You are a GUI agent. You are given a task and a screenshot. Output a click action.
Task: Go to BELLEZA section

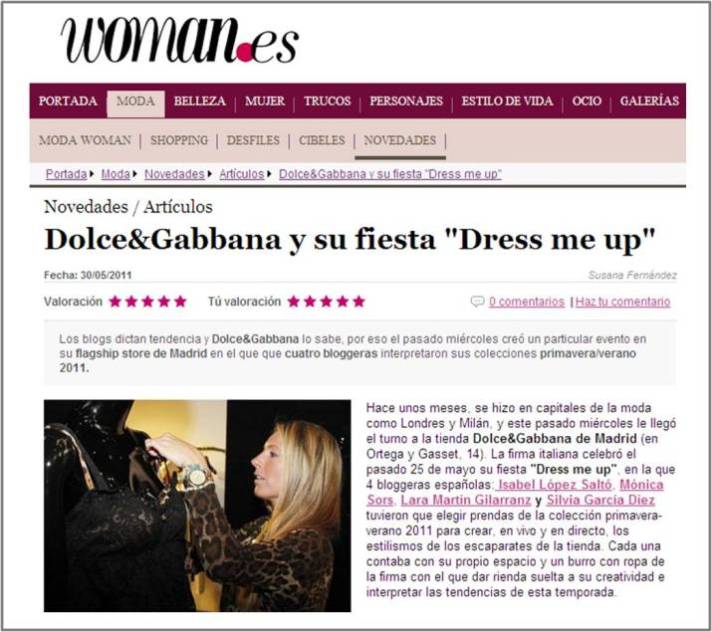point(199,101)
